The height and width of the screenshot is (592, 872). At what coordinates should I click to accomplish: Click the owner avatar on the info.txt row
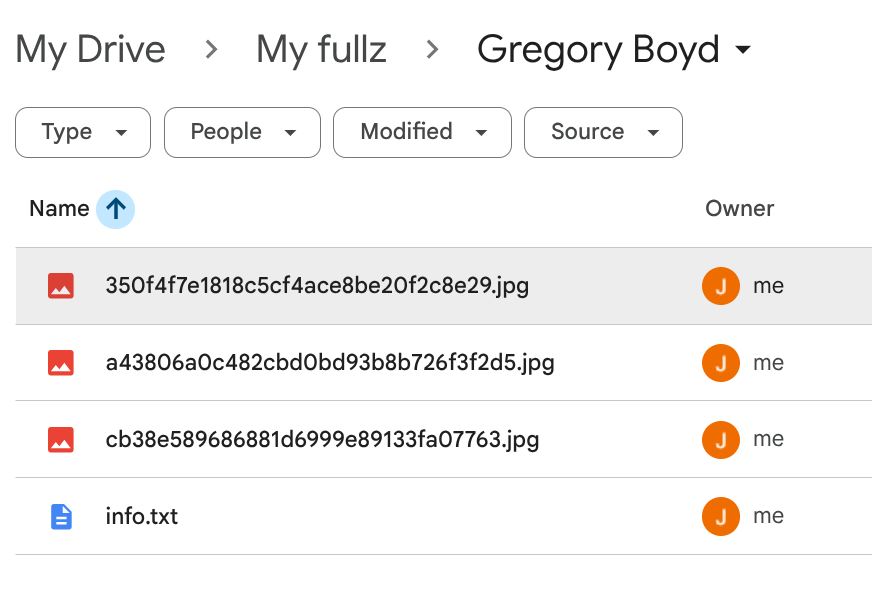click(x=720, y=516)
